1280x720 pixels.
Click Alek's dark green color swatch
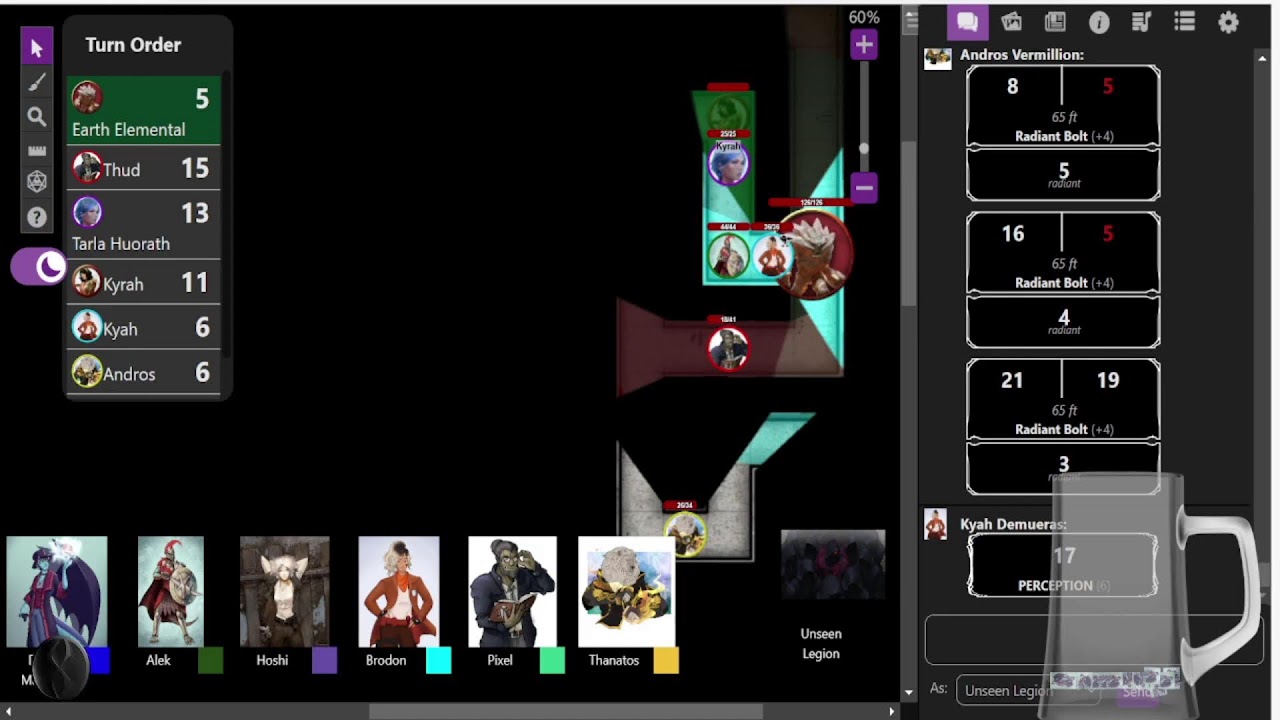tap(210, 660)
